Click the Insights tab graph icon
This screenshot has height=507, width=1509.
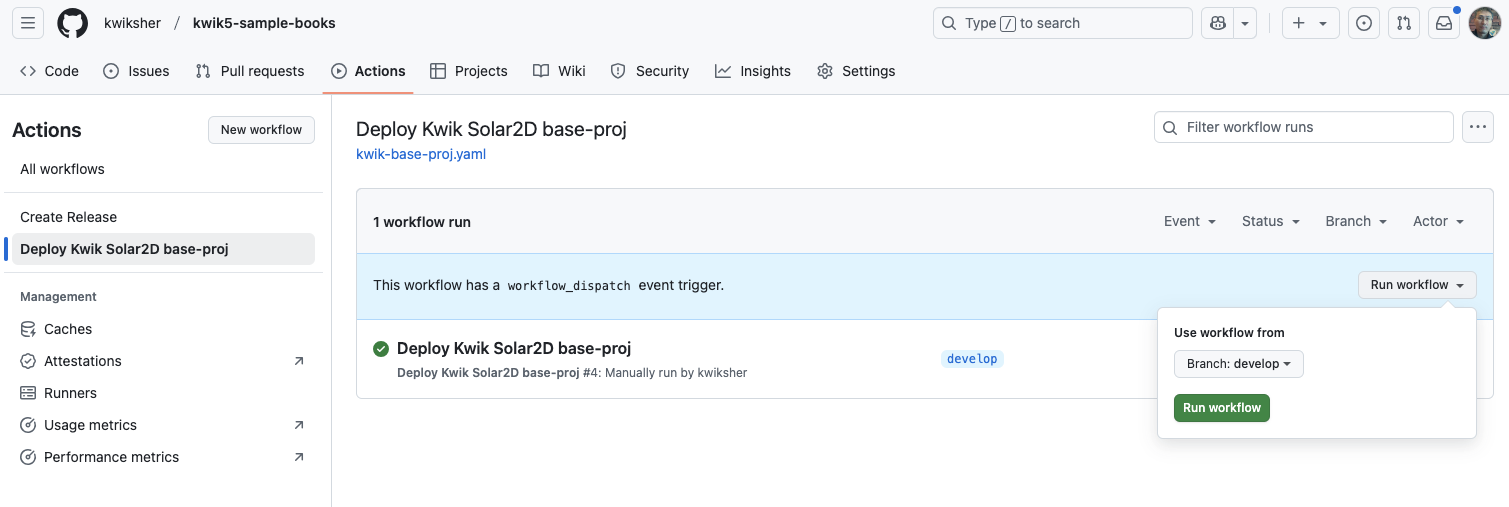(x=723, y=71)
